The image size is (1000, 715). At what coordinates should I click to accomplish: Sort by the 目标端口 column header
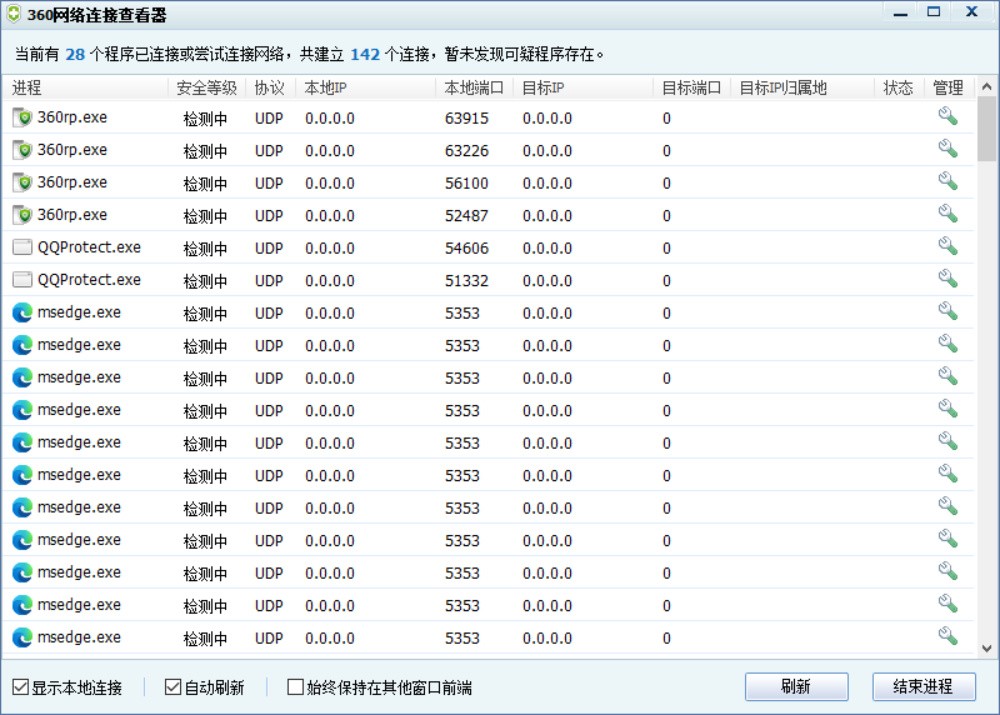click(692, 87)
